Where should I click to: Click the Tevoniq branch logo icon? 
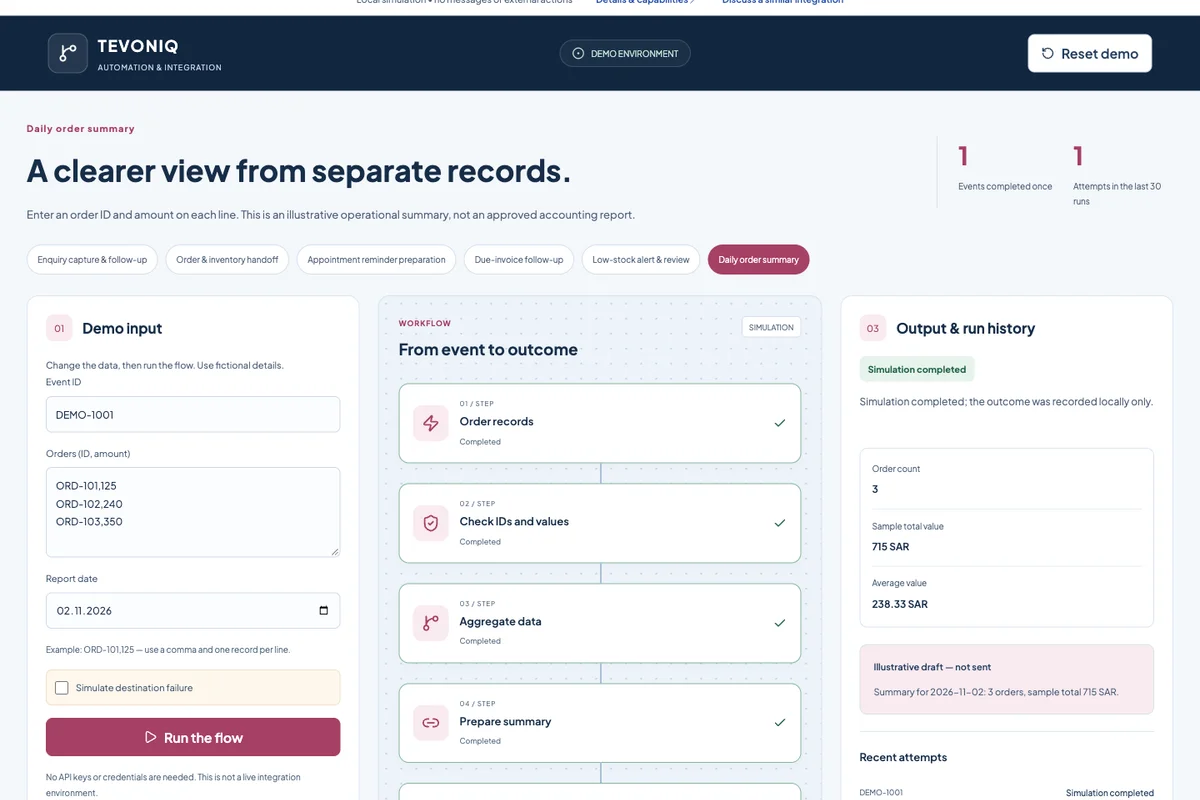click(x=68, y=53)
